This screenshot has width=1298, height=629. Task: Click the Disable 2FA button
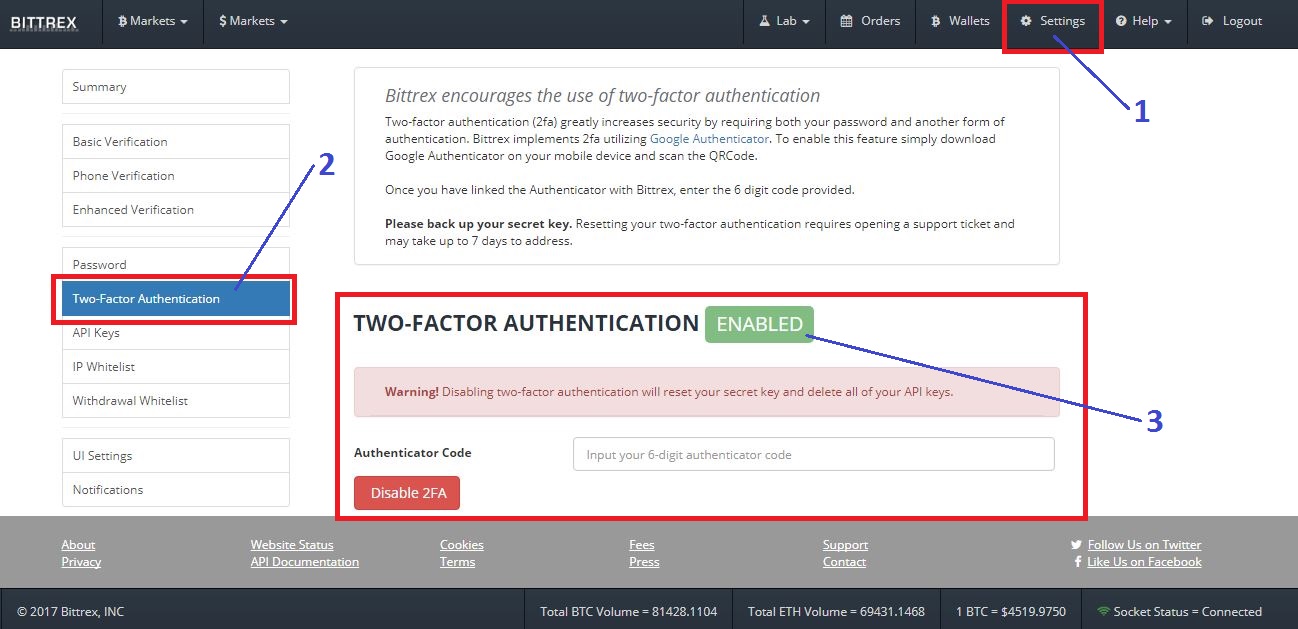tap(407, 493)
